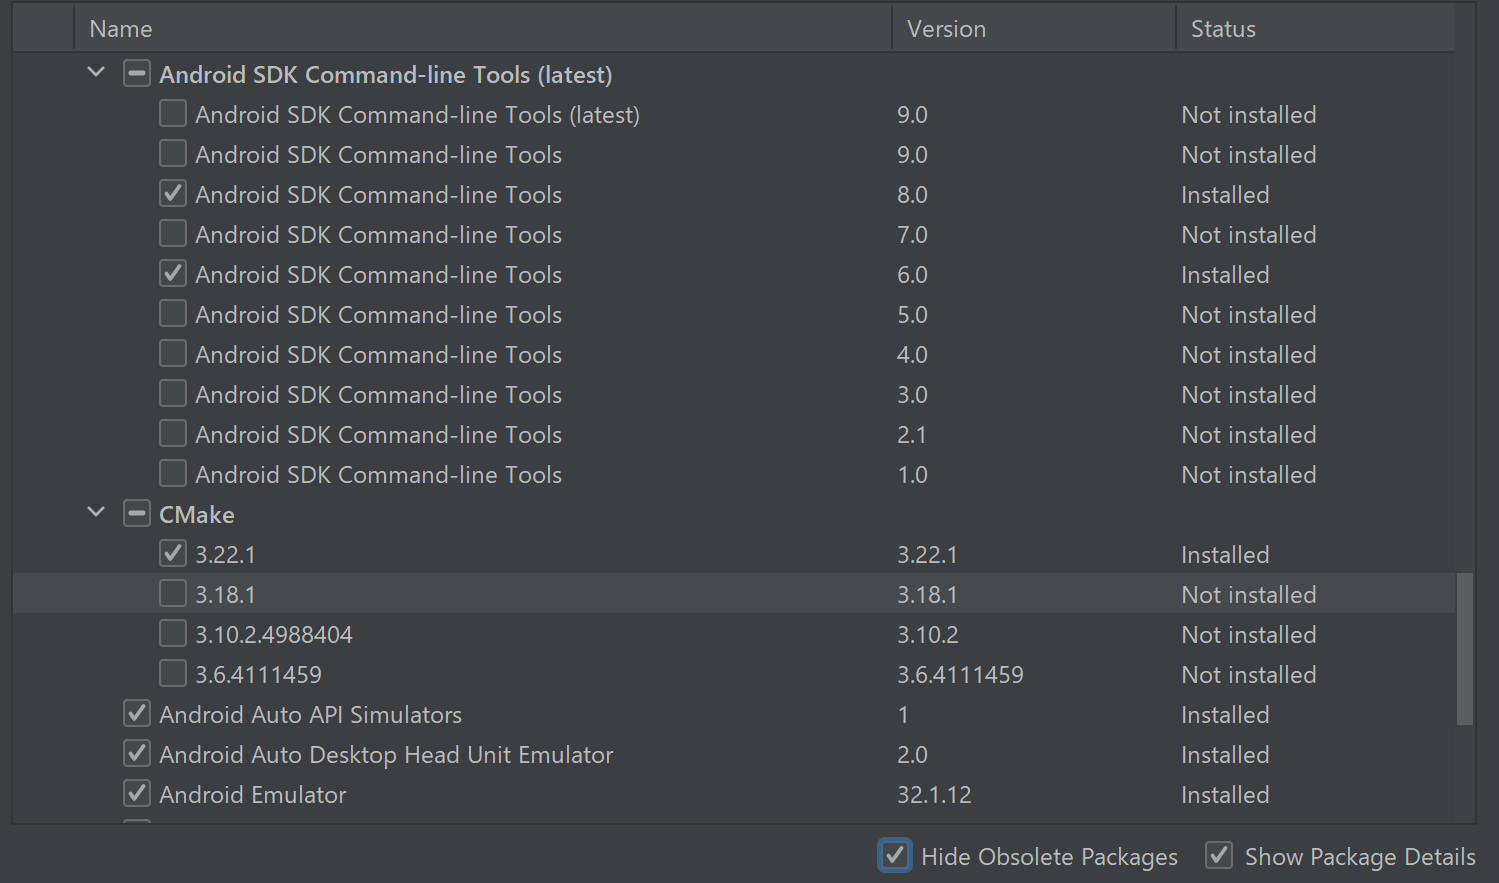
Task: Check CMake 3.10.2.4988404 package
Action: click(x=173, y=634)
